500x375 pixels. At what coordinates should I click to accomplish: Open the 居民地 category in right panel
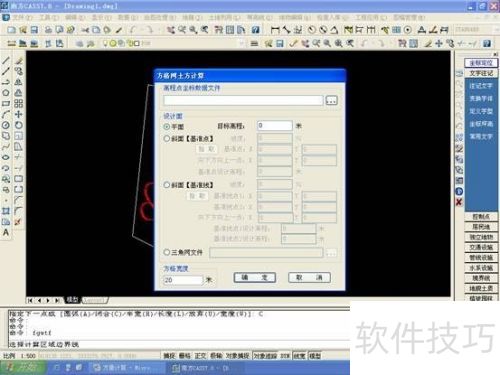coord(481,227)
